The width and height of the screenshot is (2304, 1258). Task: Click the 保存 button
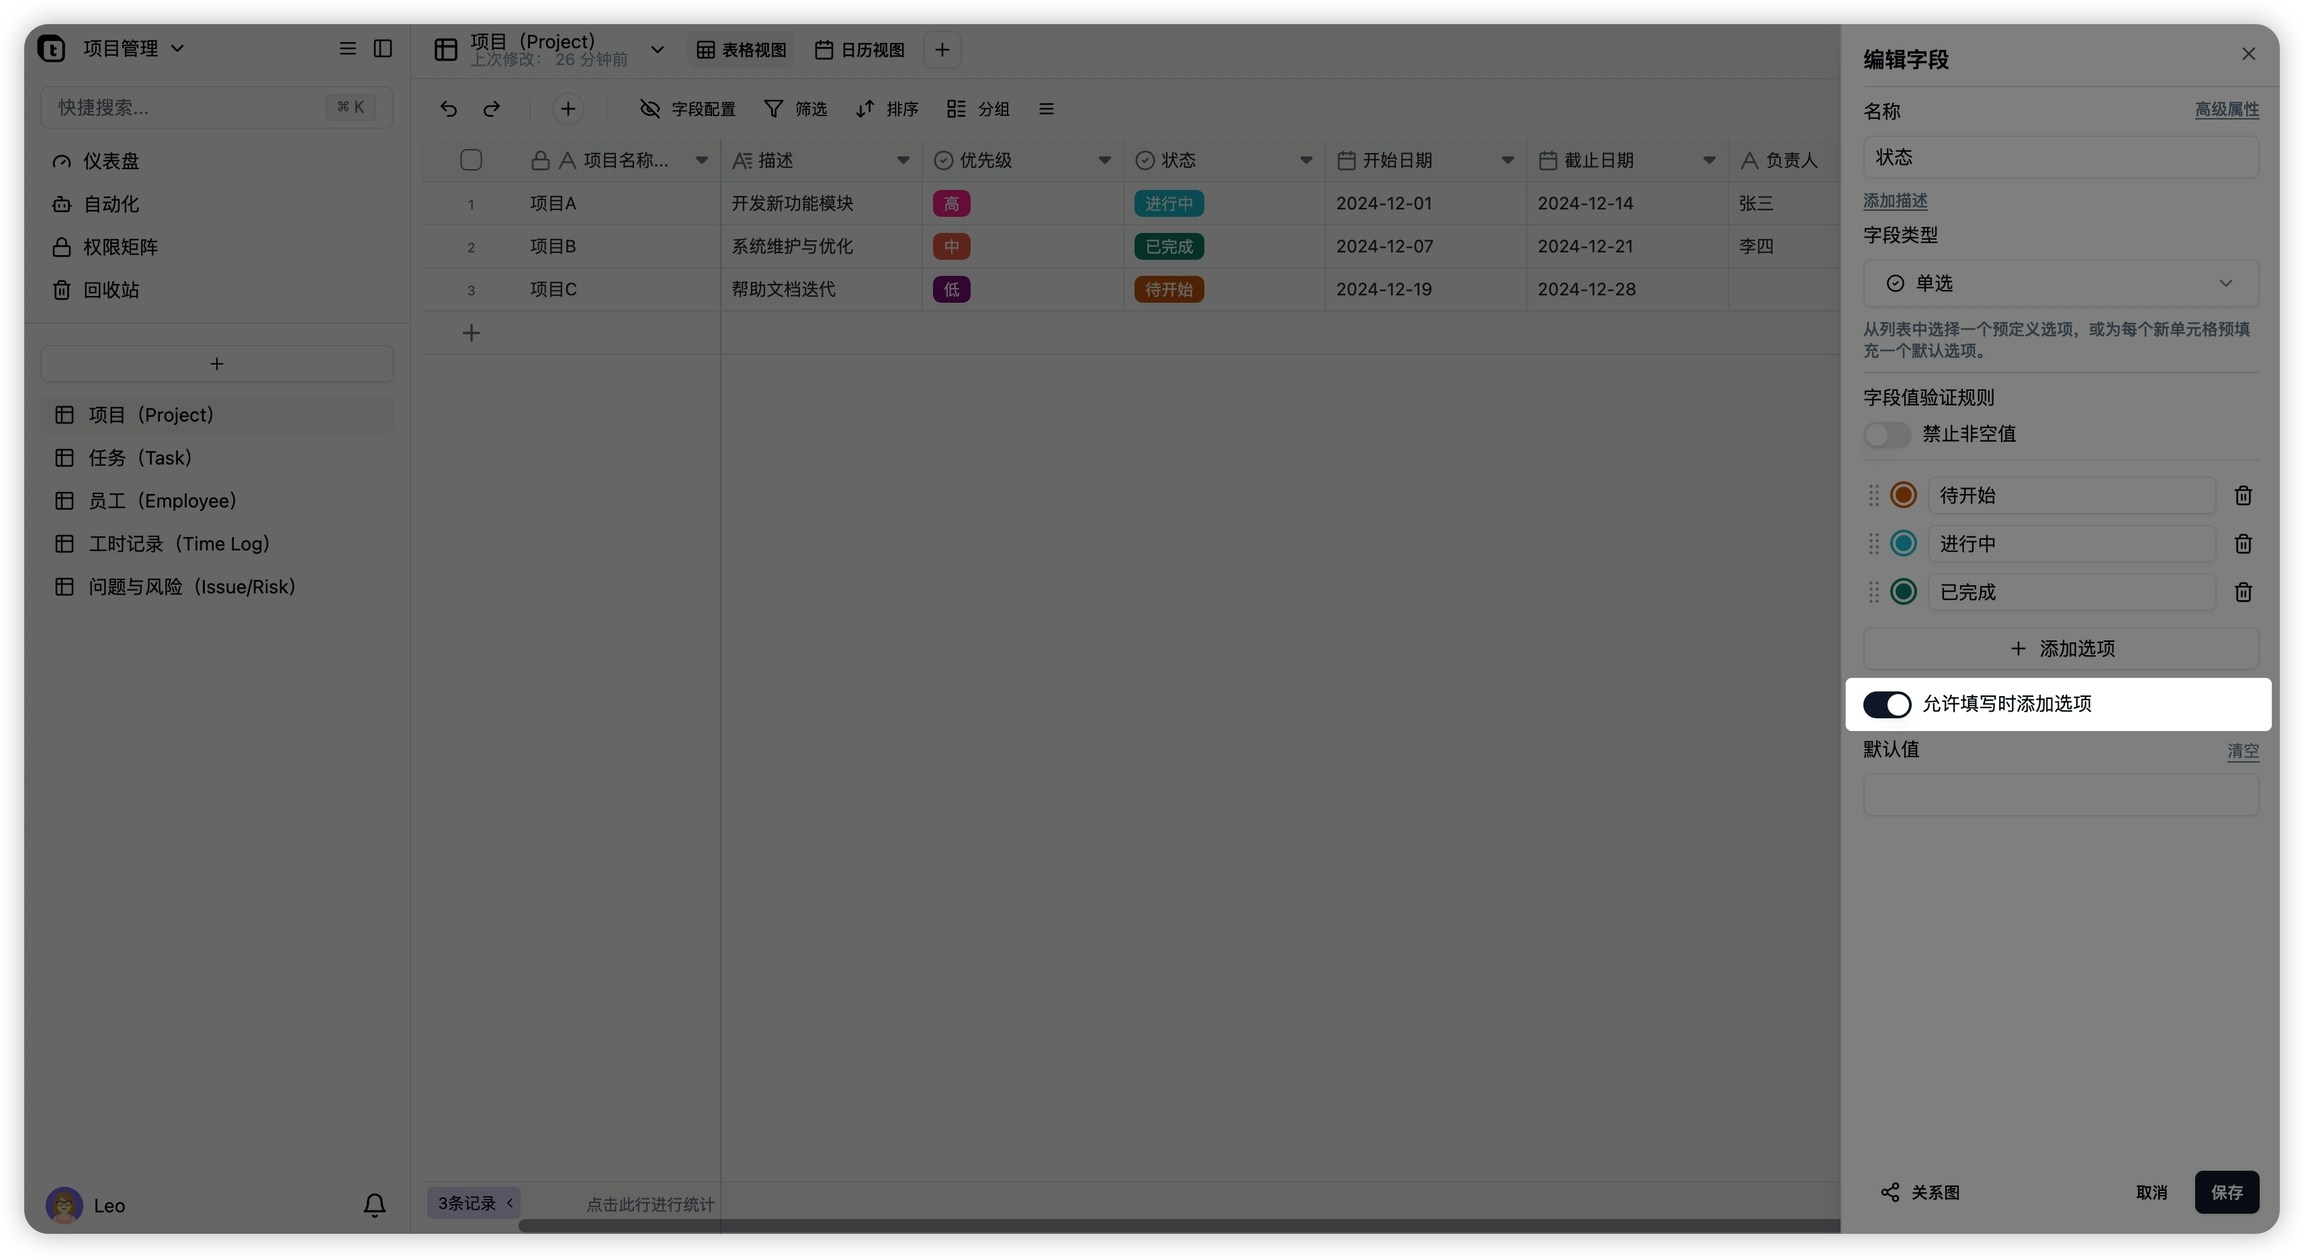point(2226,1193)
